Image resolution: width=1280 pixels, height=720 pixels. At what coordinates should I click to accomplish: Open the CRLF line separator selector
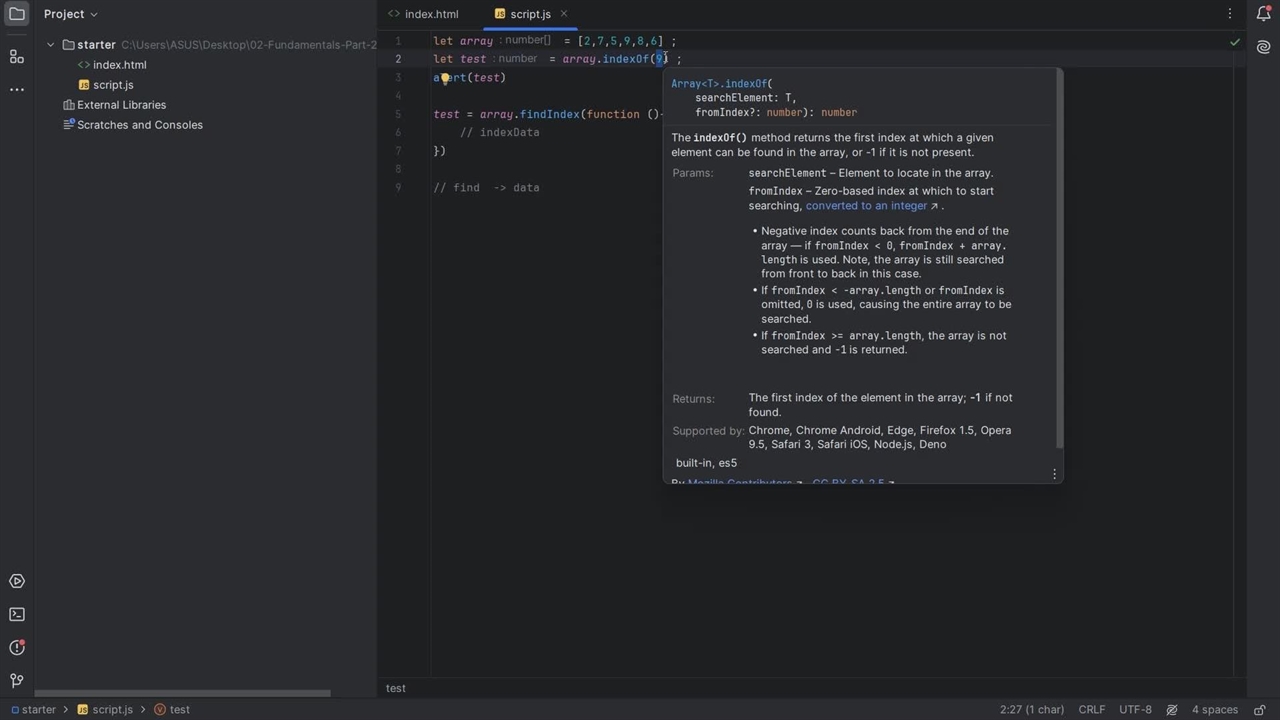[1091, 710]
